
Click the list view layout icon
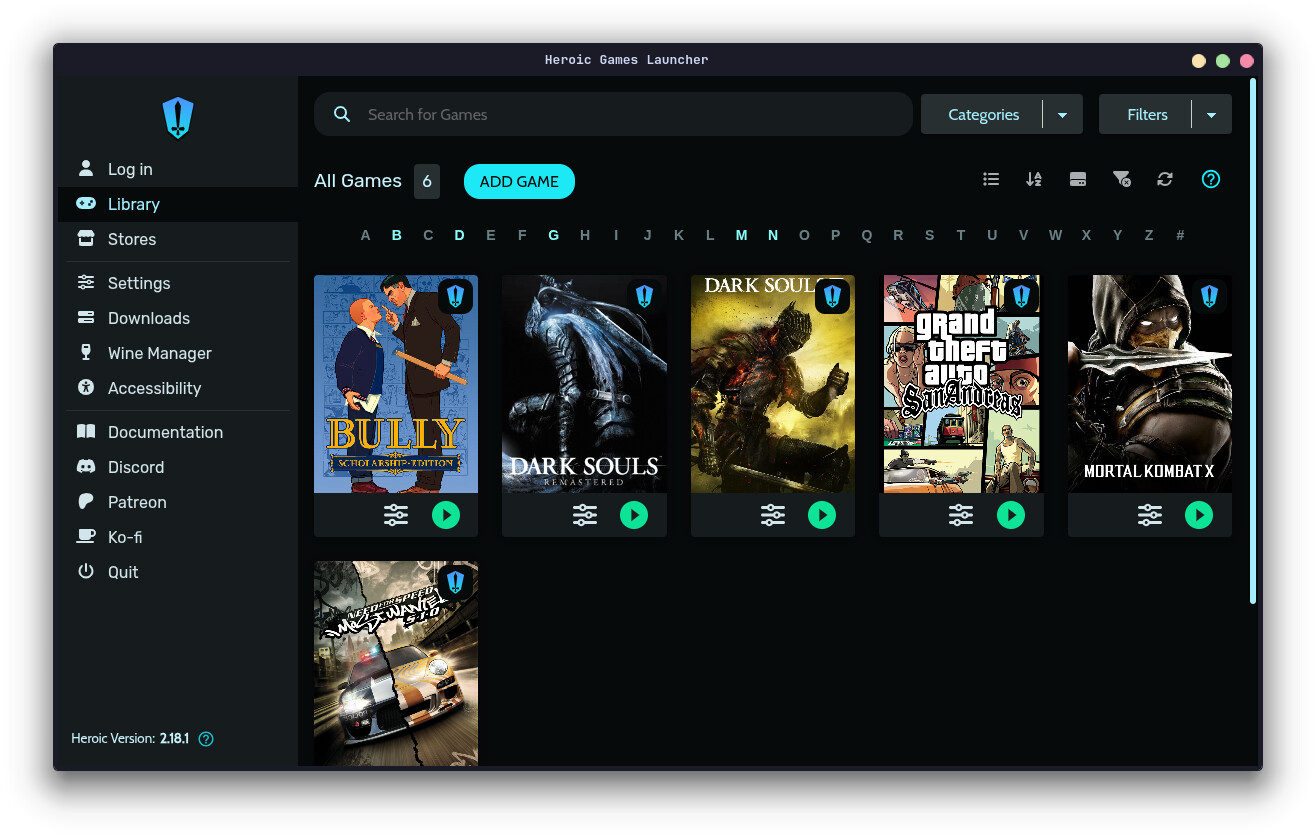[x=991, y=179]
